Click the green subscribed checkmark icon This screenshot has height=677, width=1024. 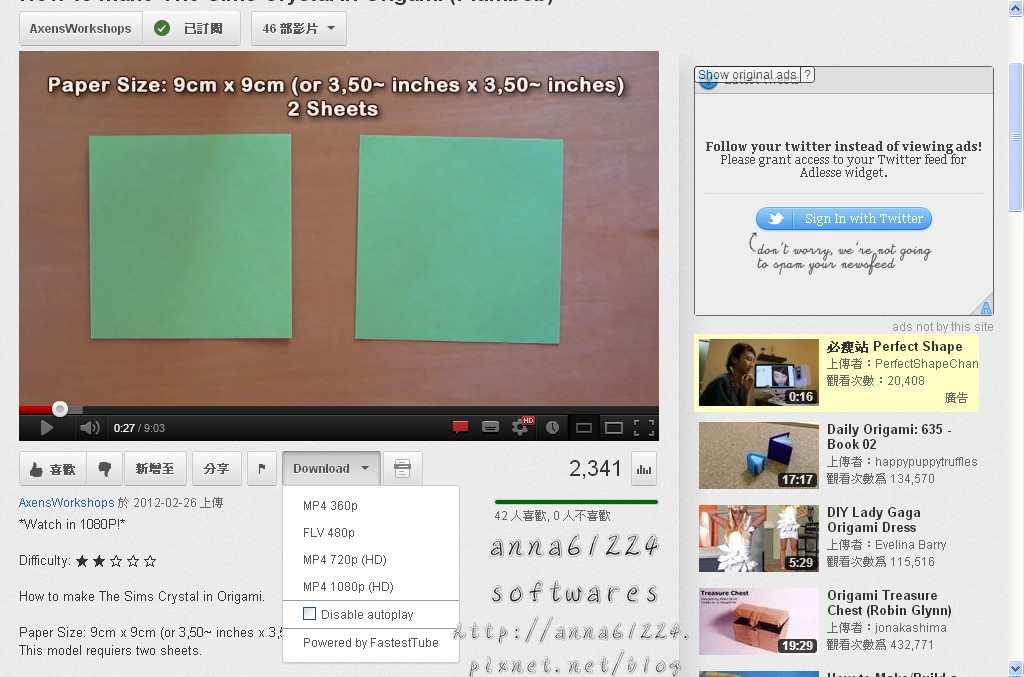[162, 28]
